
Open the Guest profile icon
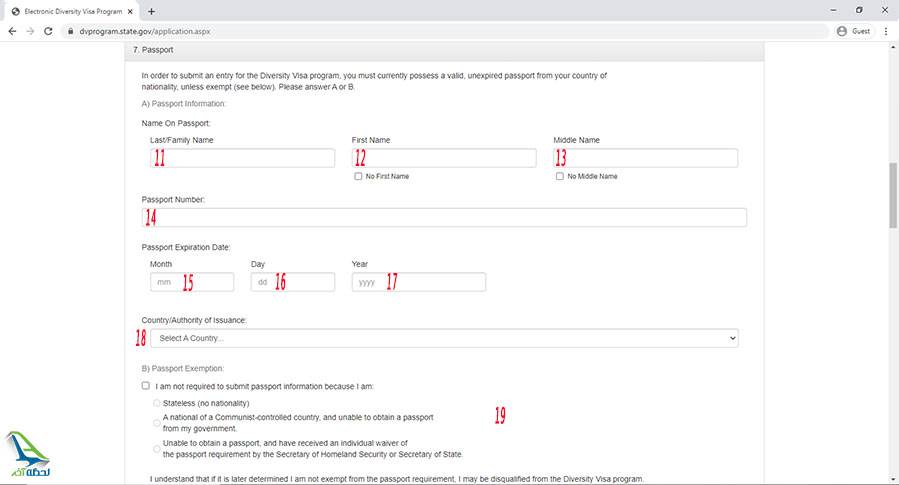coord(842,31)
